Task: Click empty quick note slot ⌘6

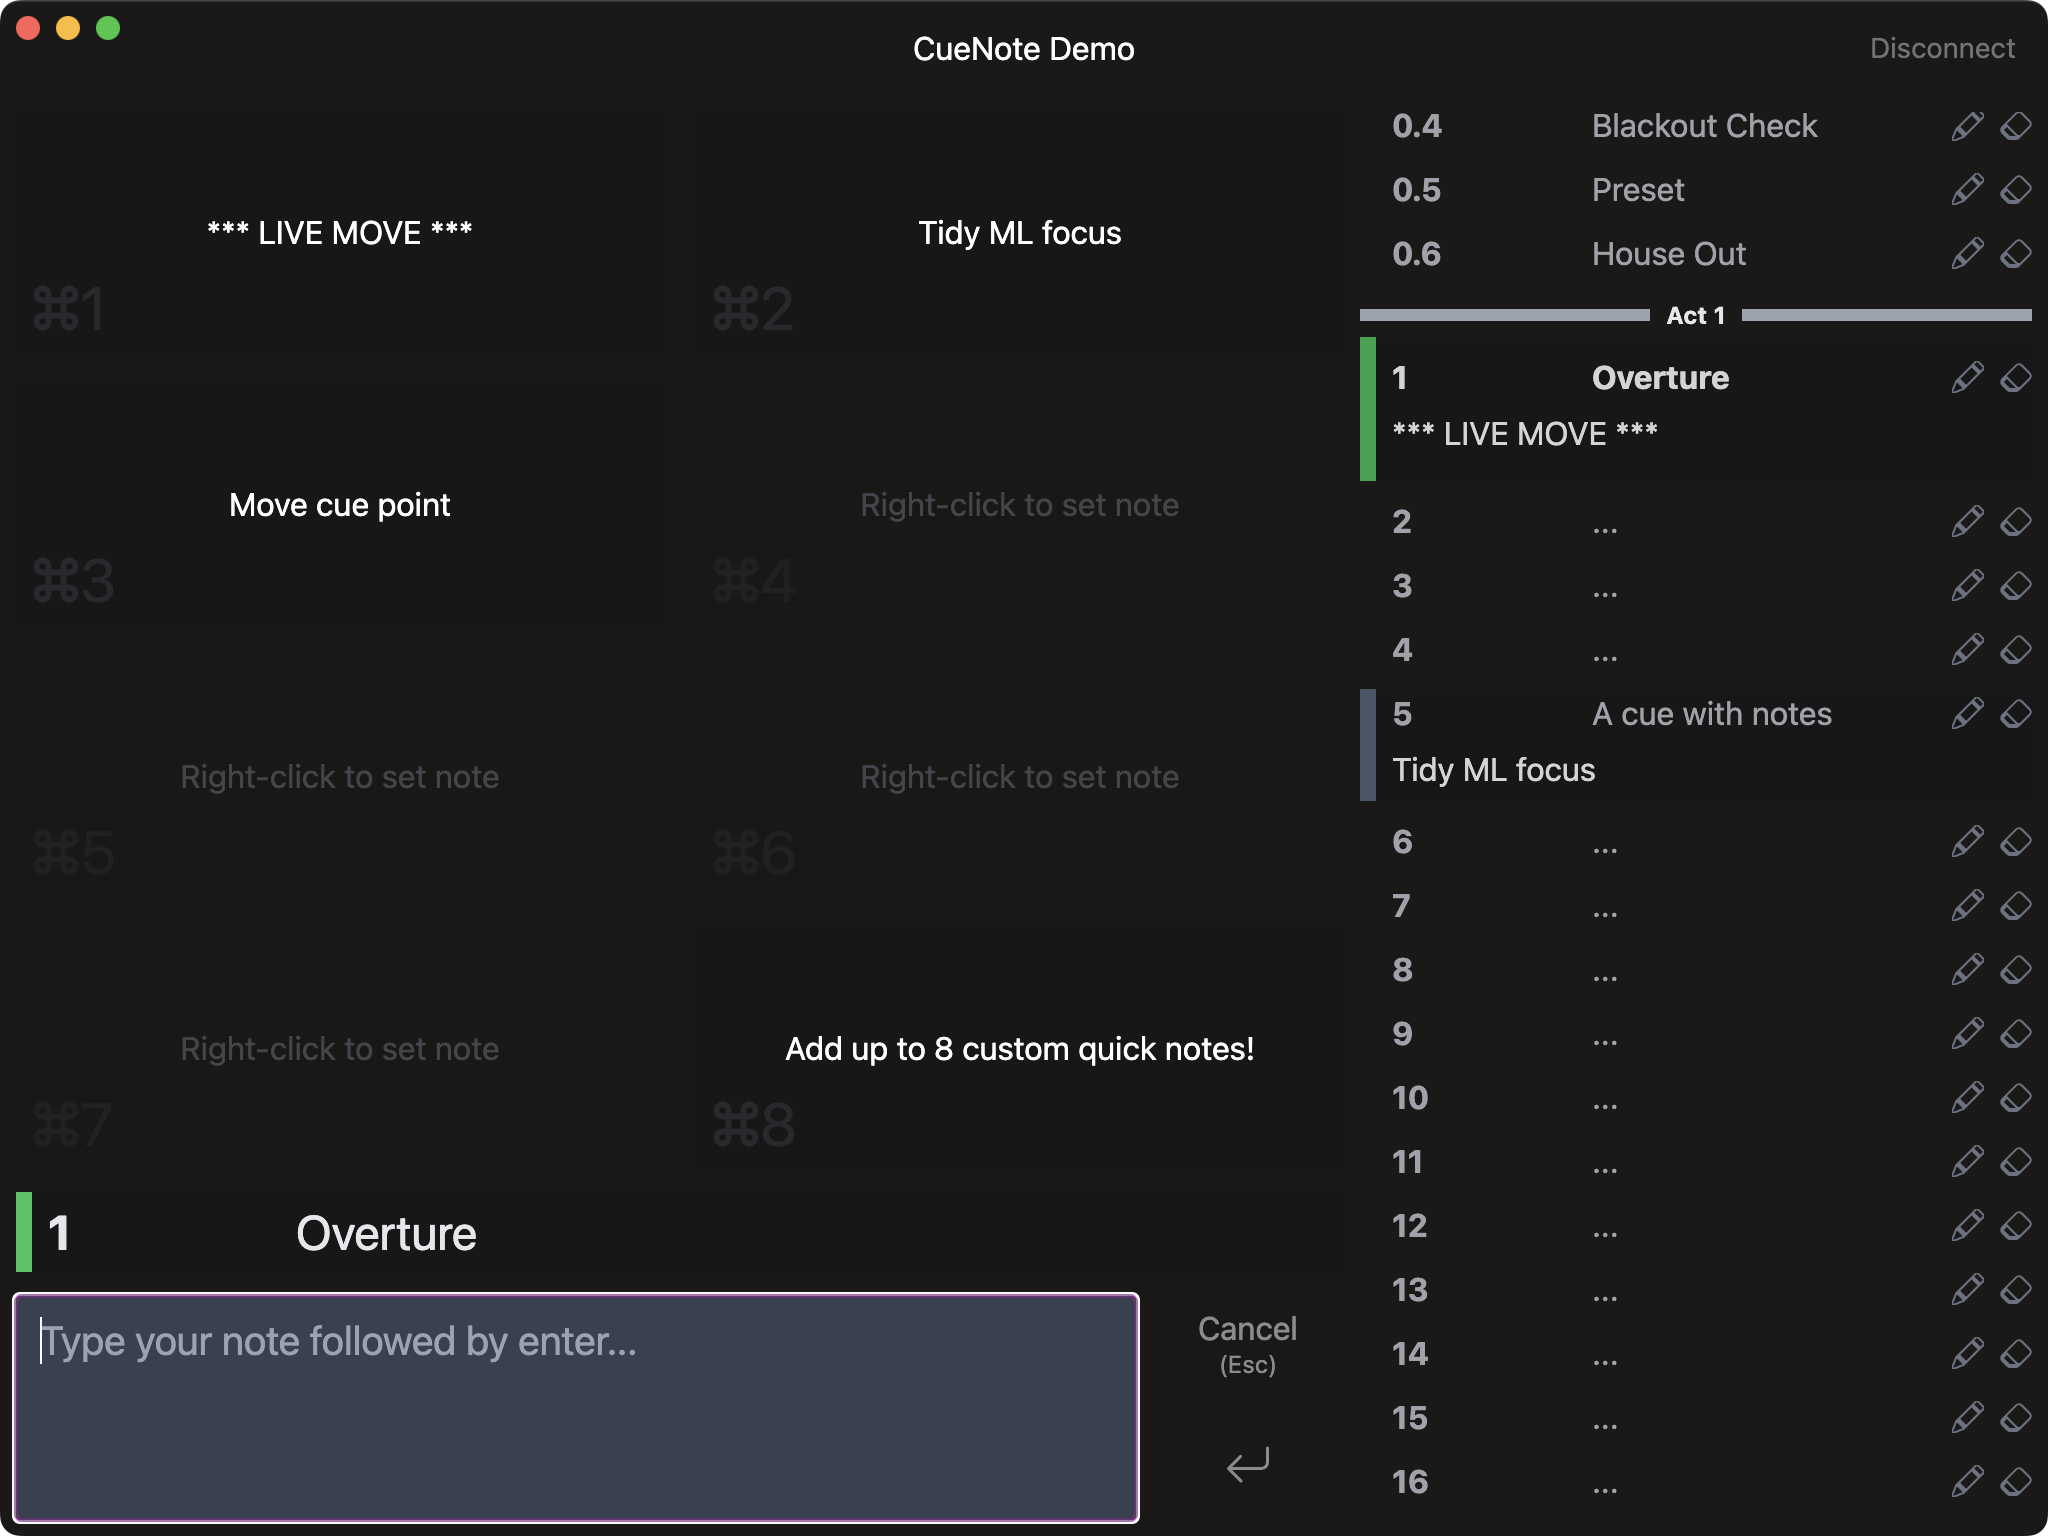Action: pyautogui.click(x=1019, y=776)
